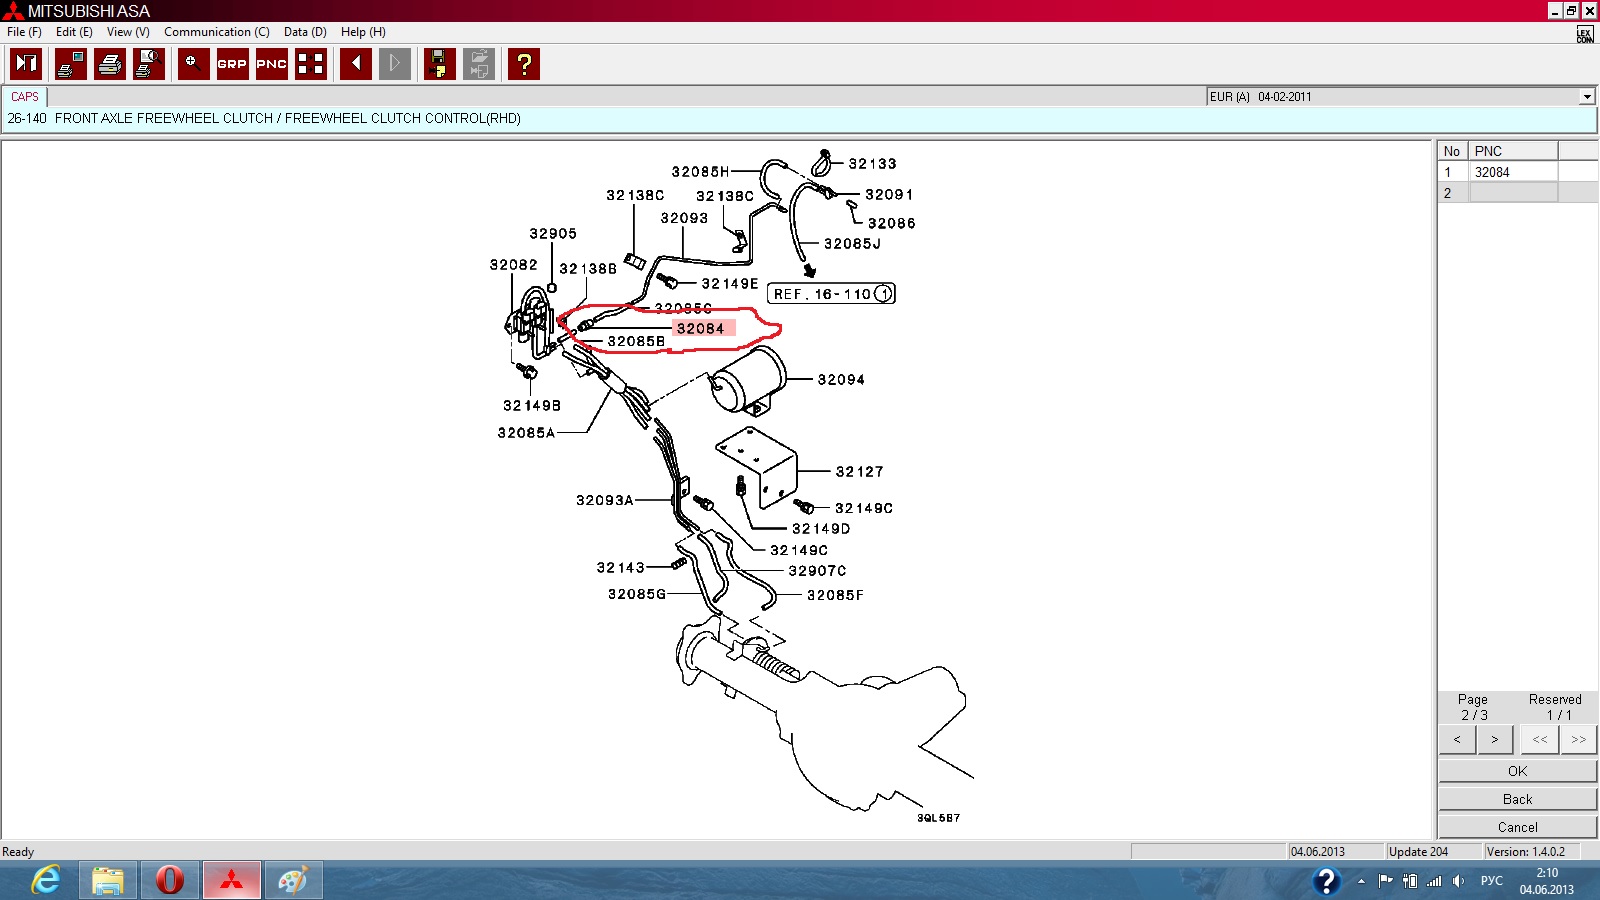Click the No column header
The width and height of the screenshot is (1600, 900).
1453,151
